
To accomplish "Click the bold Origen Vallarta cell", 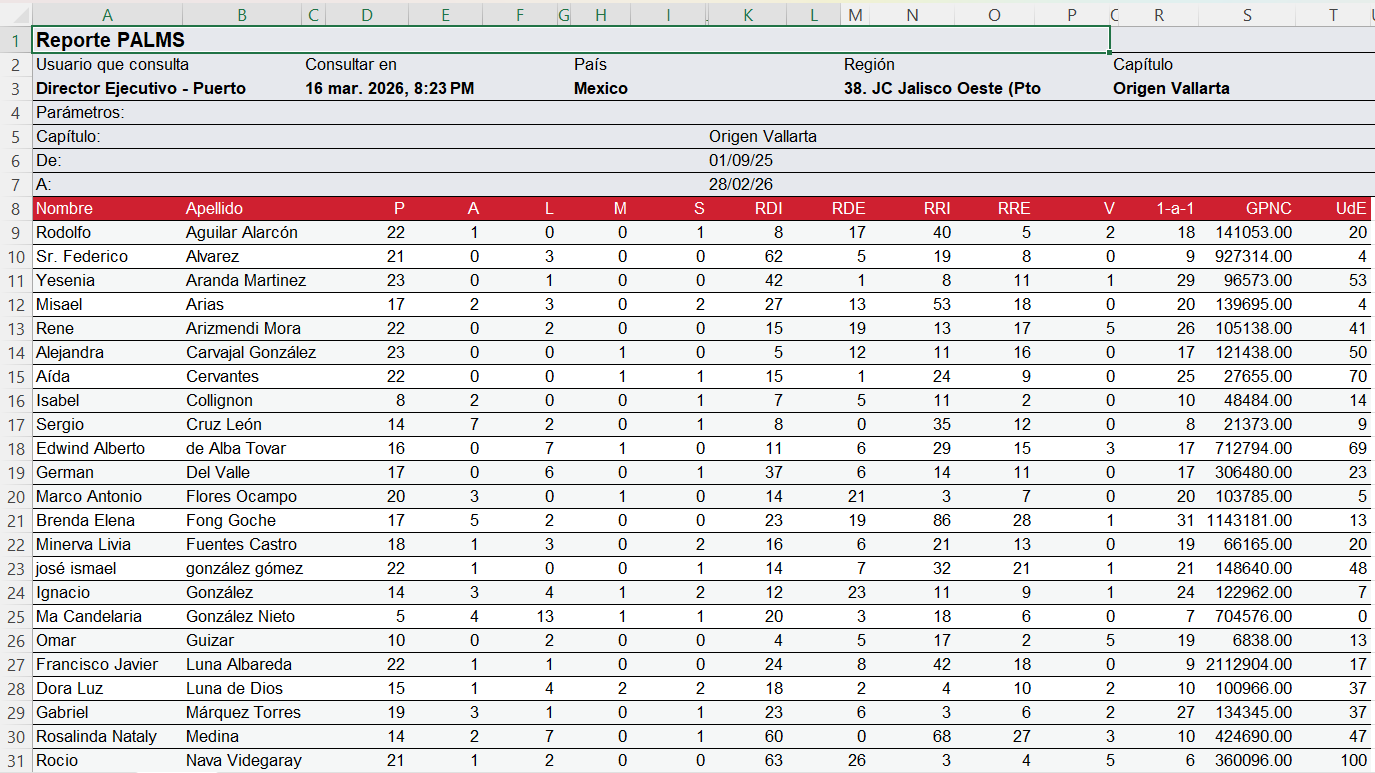I will 1171,88.
